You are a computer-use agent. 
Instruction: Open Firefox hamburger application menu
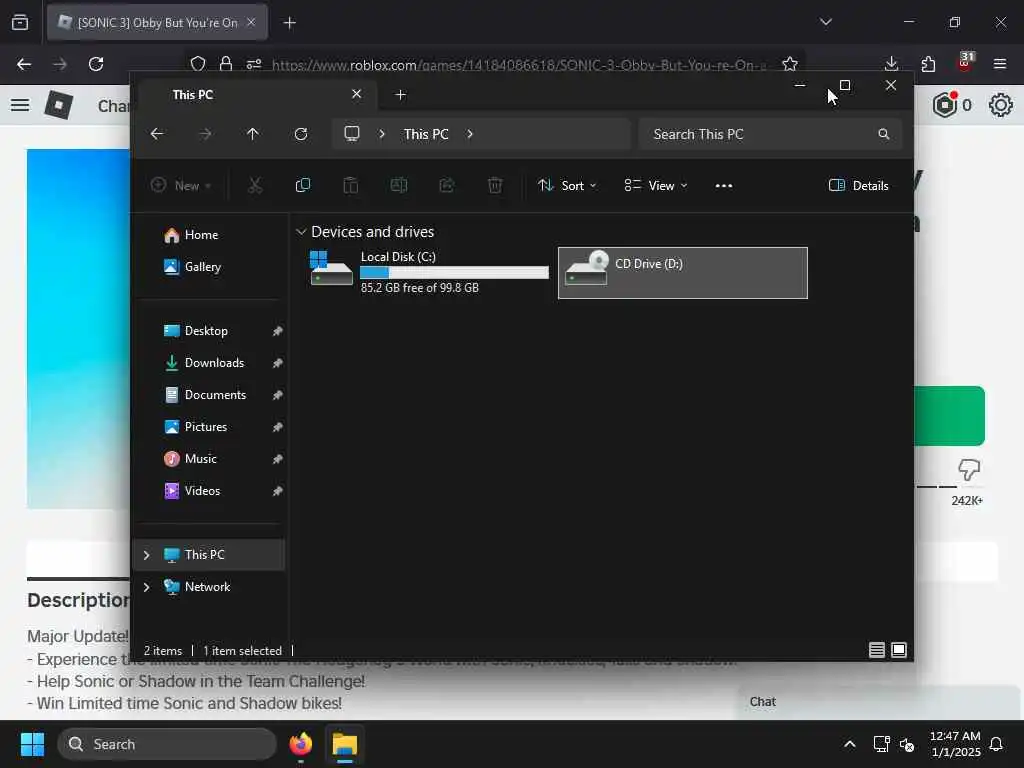tap(1000, 64)
